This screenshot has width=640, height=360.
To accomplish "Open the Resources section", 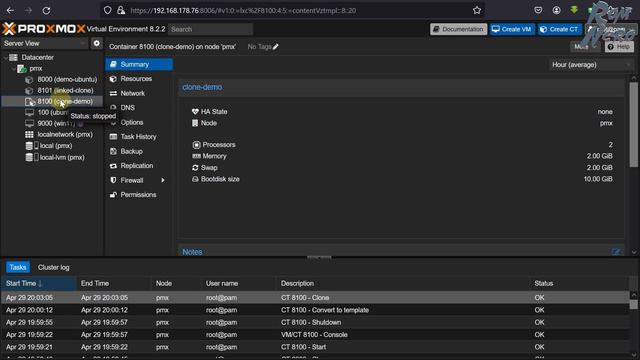I will pos(139,79).
